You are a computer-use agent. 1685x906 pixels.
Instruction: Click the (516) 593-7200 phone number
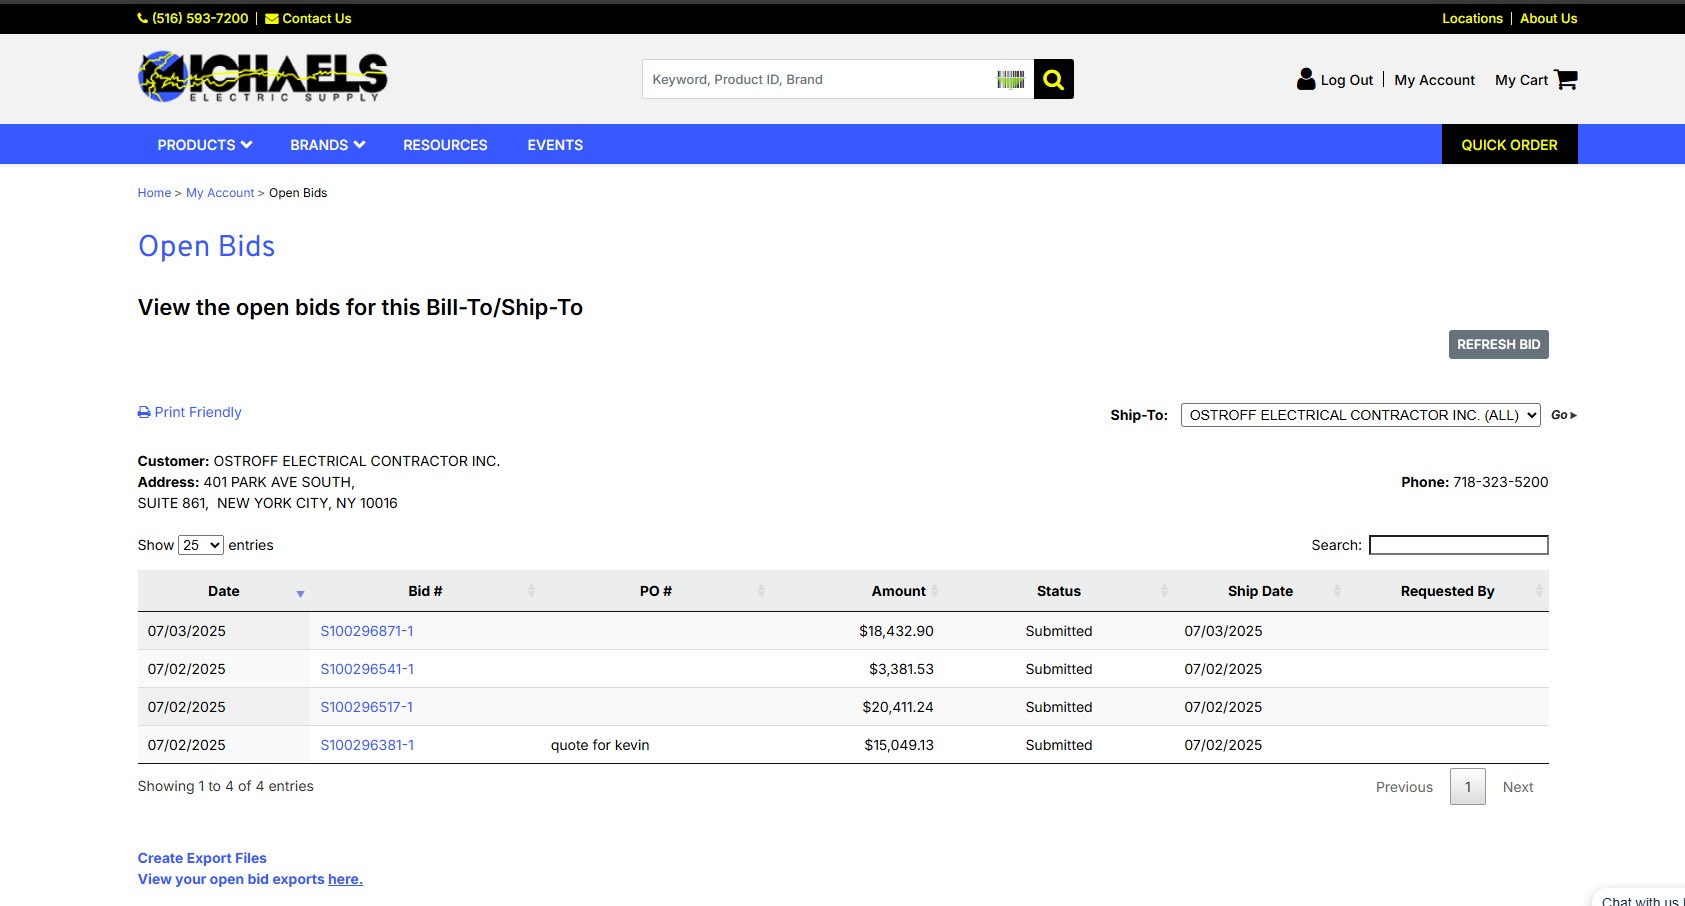coord(200,18)
